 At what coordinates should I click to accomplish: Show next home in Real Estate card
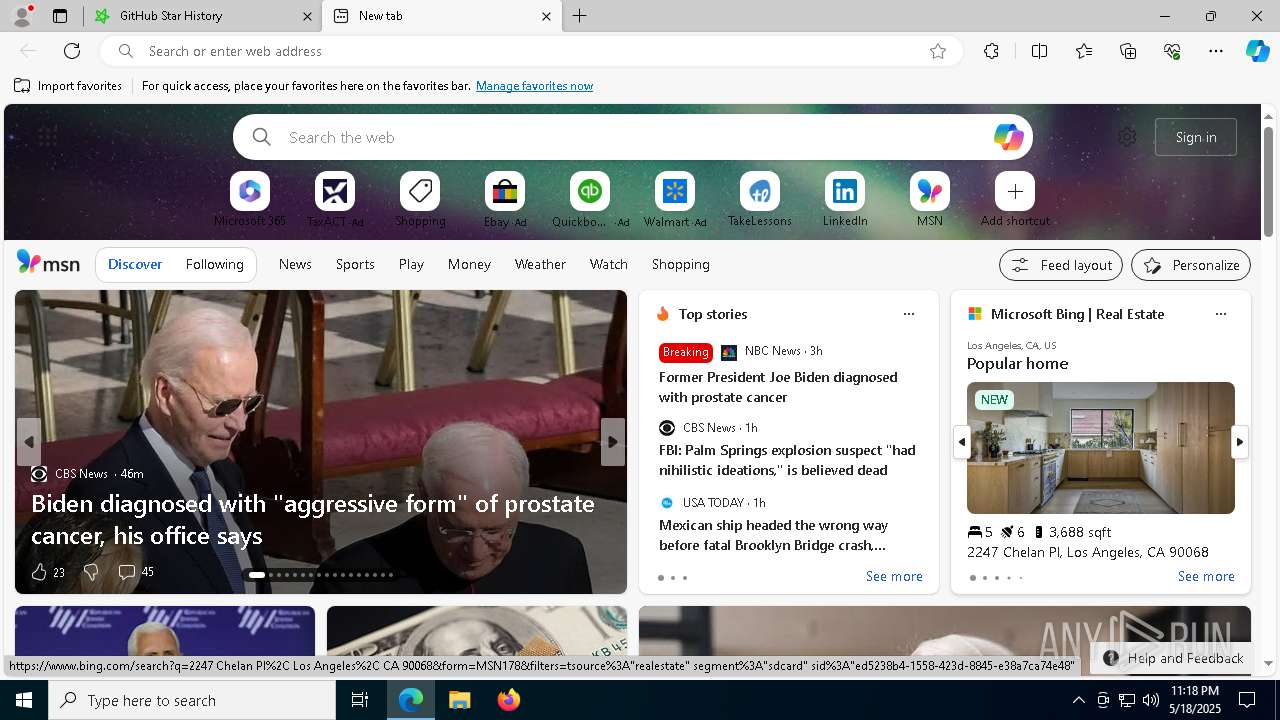pyautogui.click(x=1239, y=441)
